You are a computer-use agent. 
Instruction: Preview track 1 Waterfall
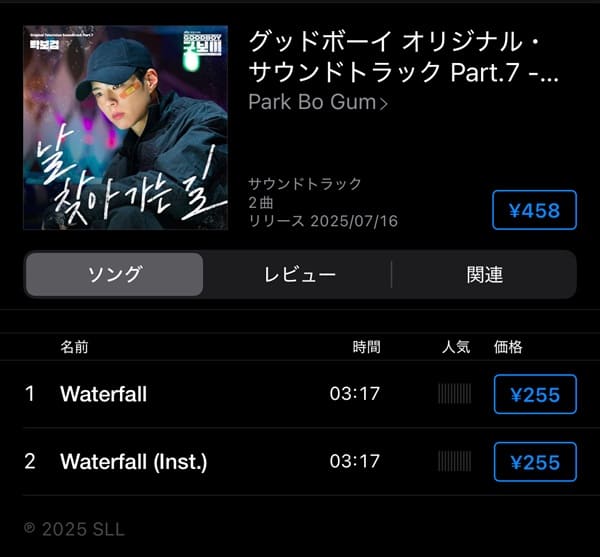pos(104,394)
